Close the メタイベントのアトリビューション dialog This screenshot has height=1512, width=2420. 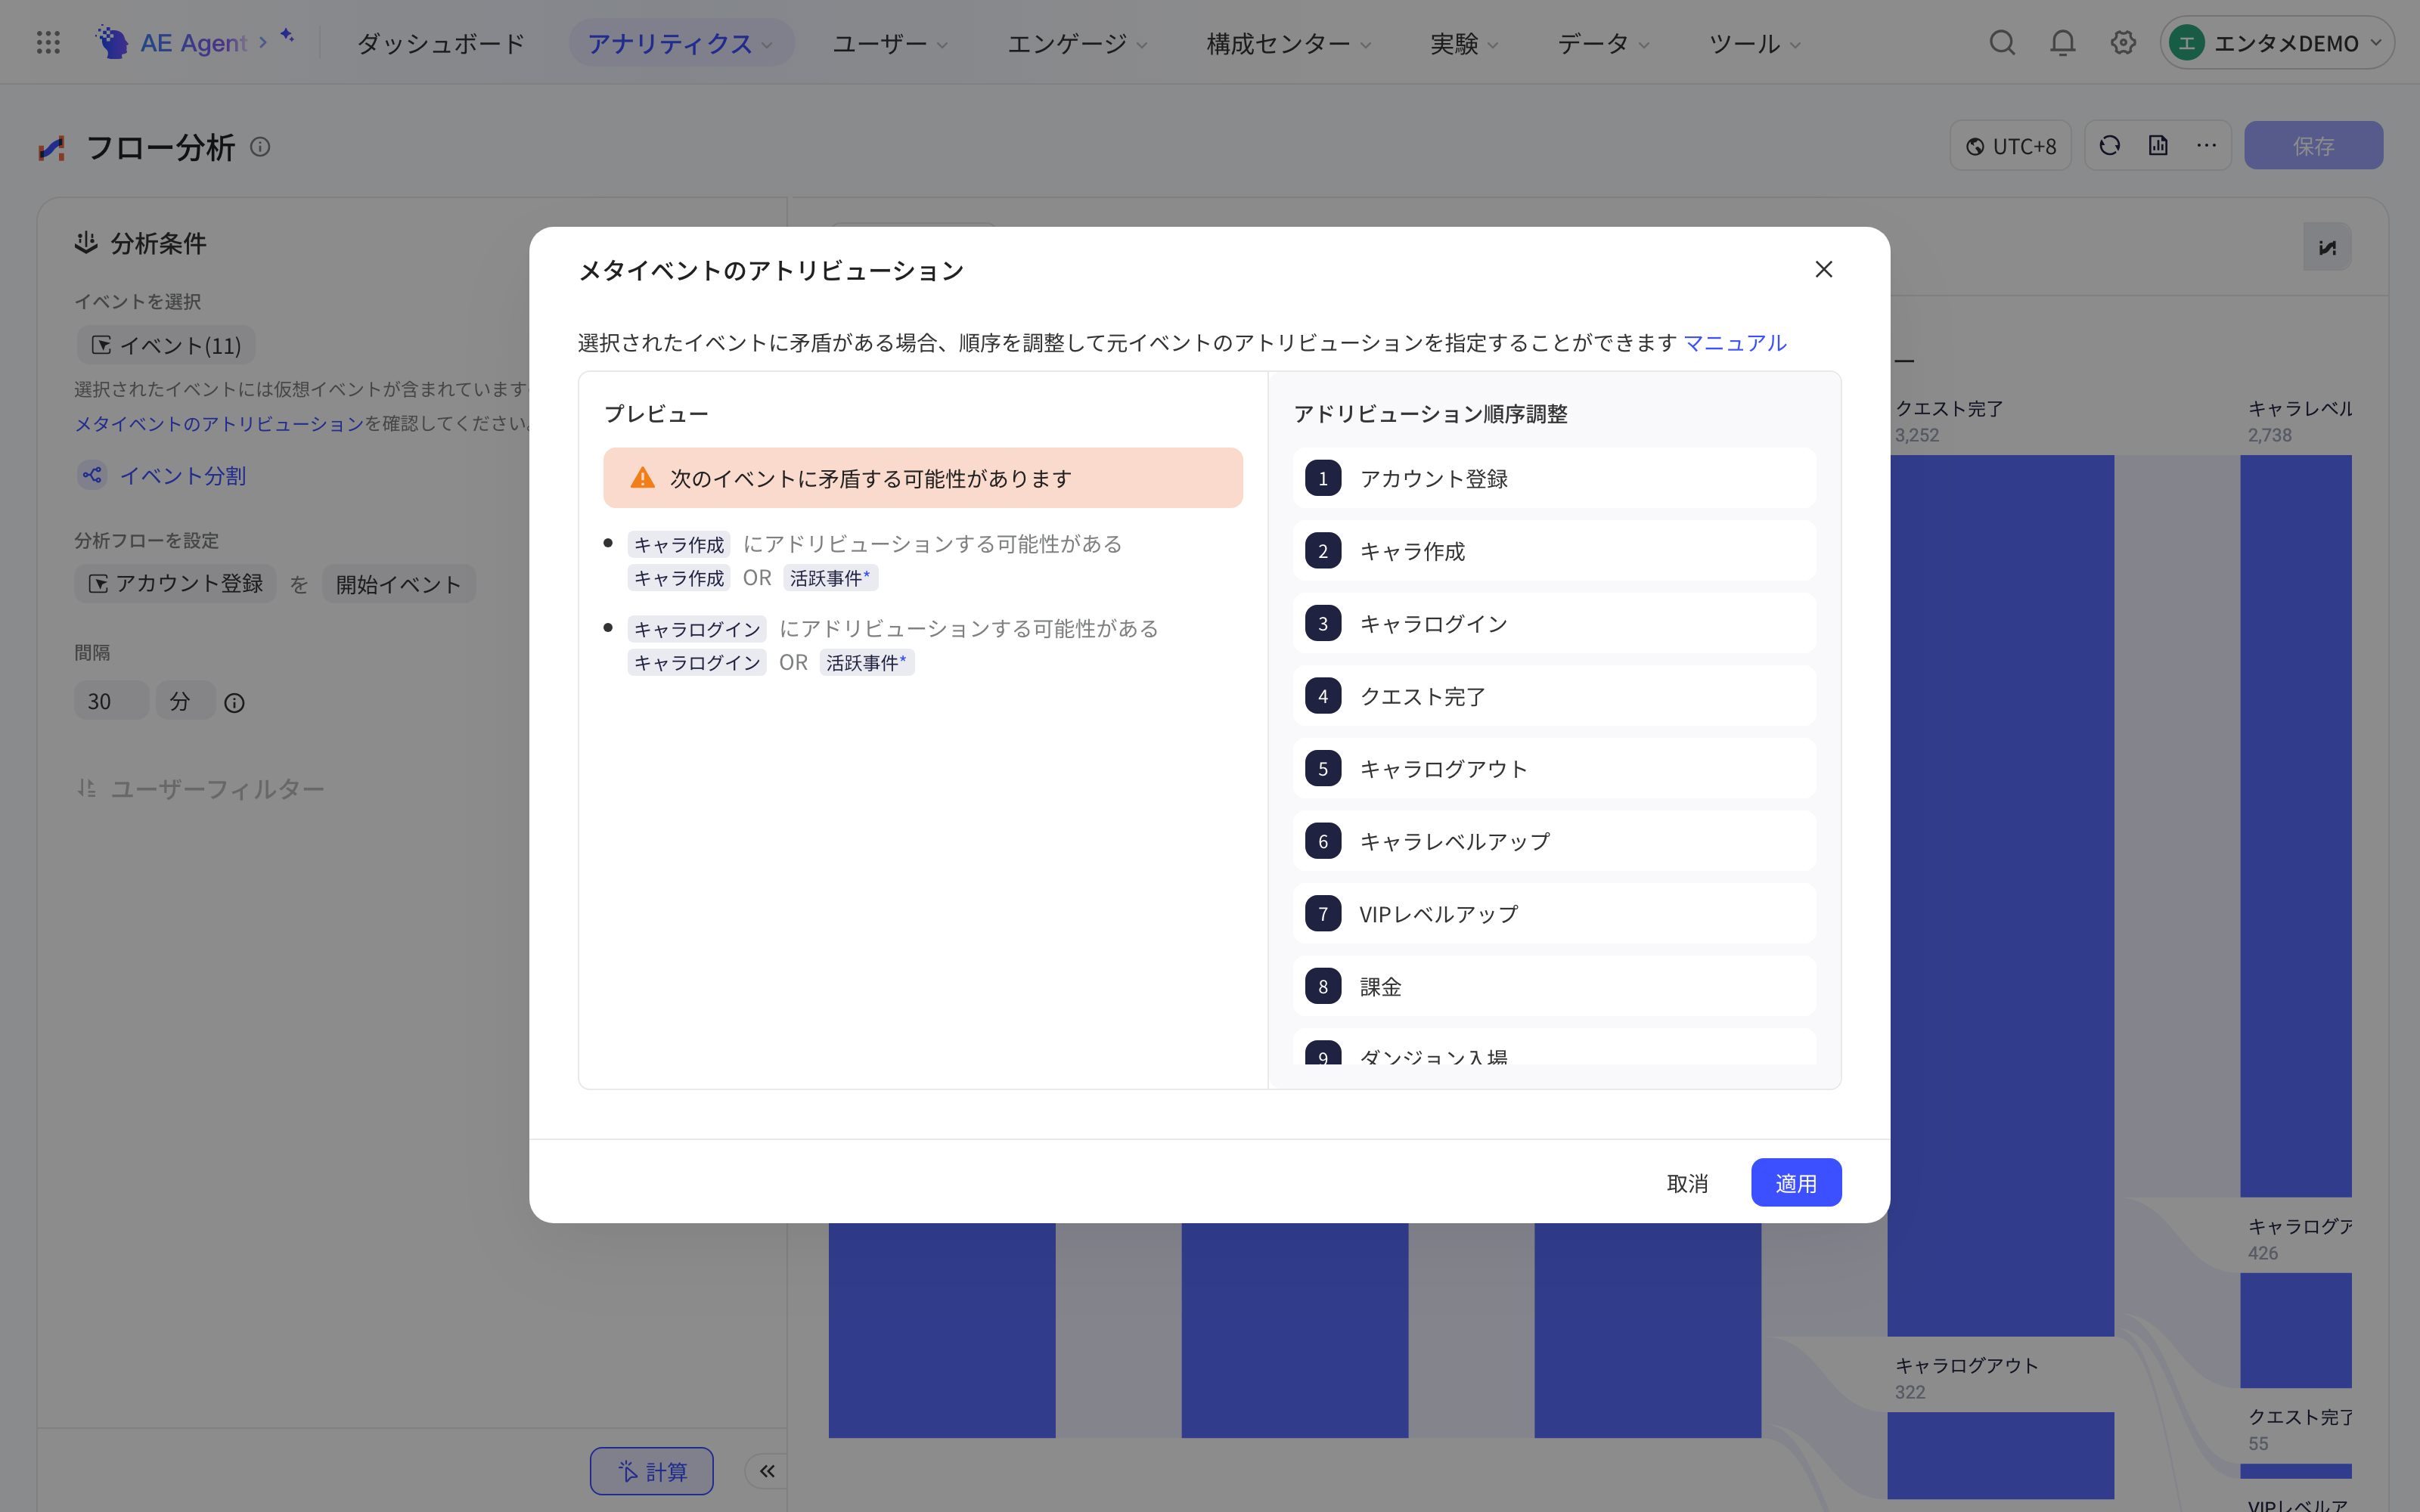[x=1824, y=270]
